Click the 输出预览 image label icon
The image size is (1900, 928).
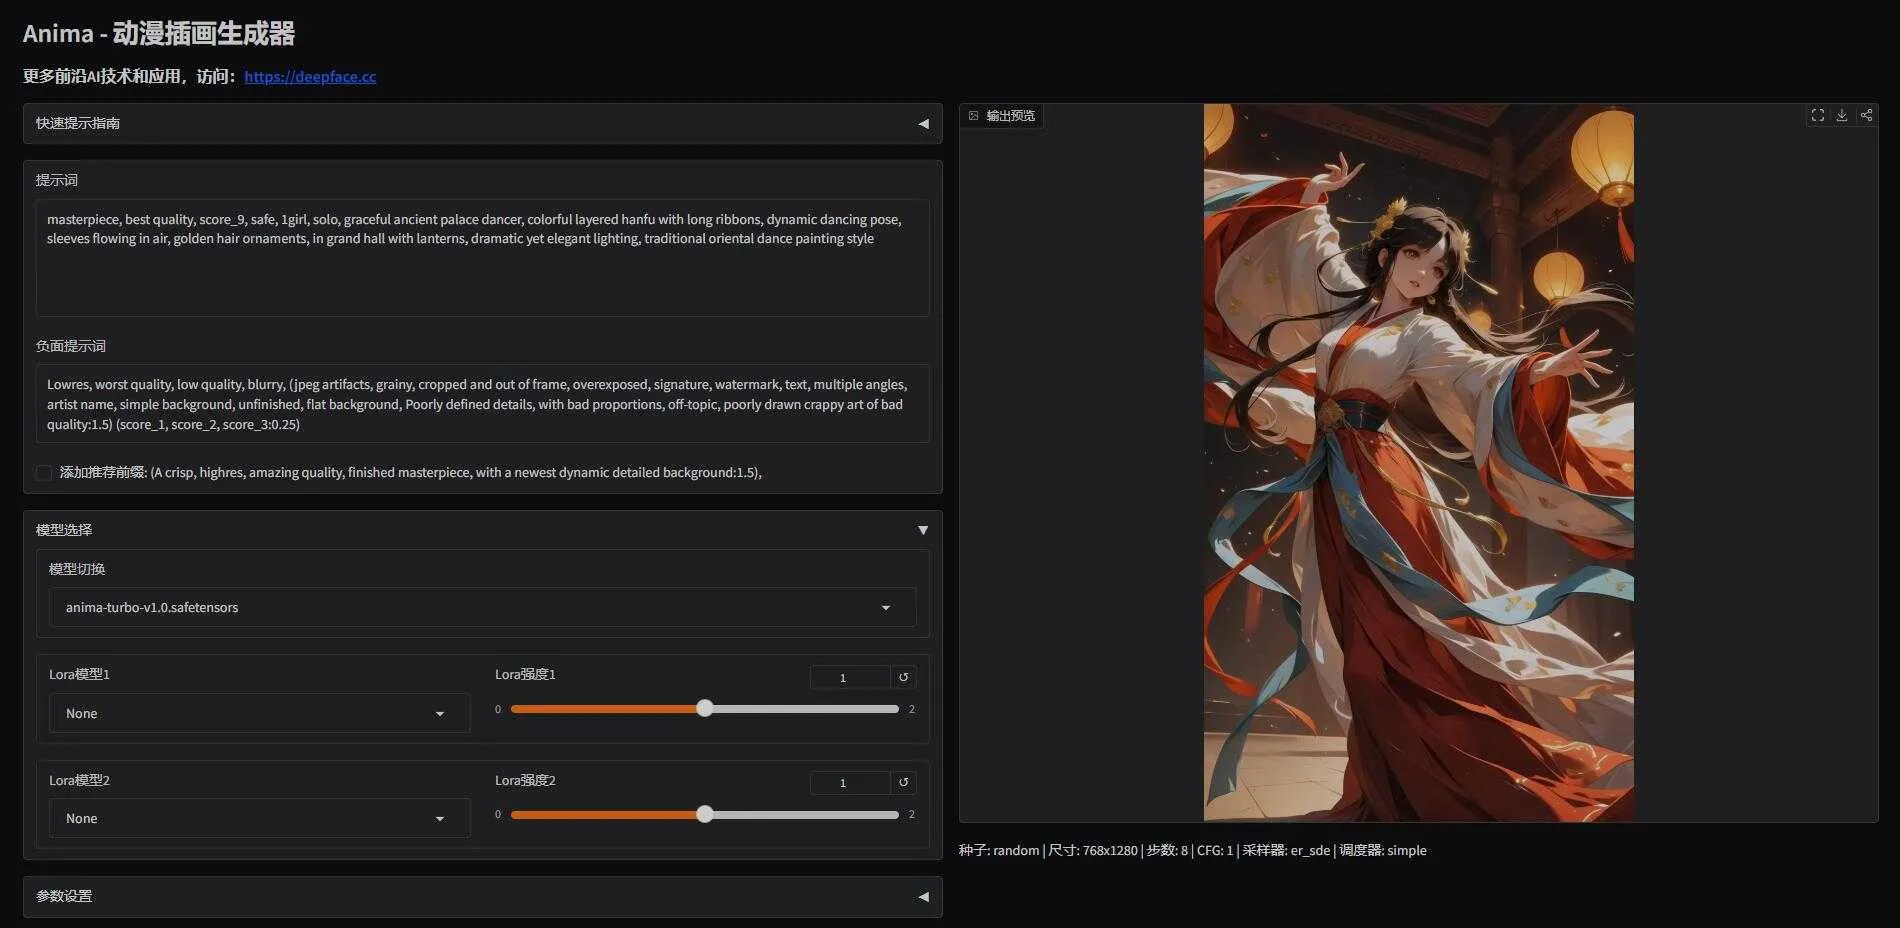973,116
